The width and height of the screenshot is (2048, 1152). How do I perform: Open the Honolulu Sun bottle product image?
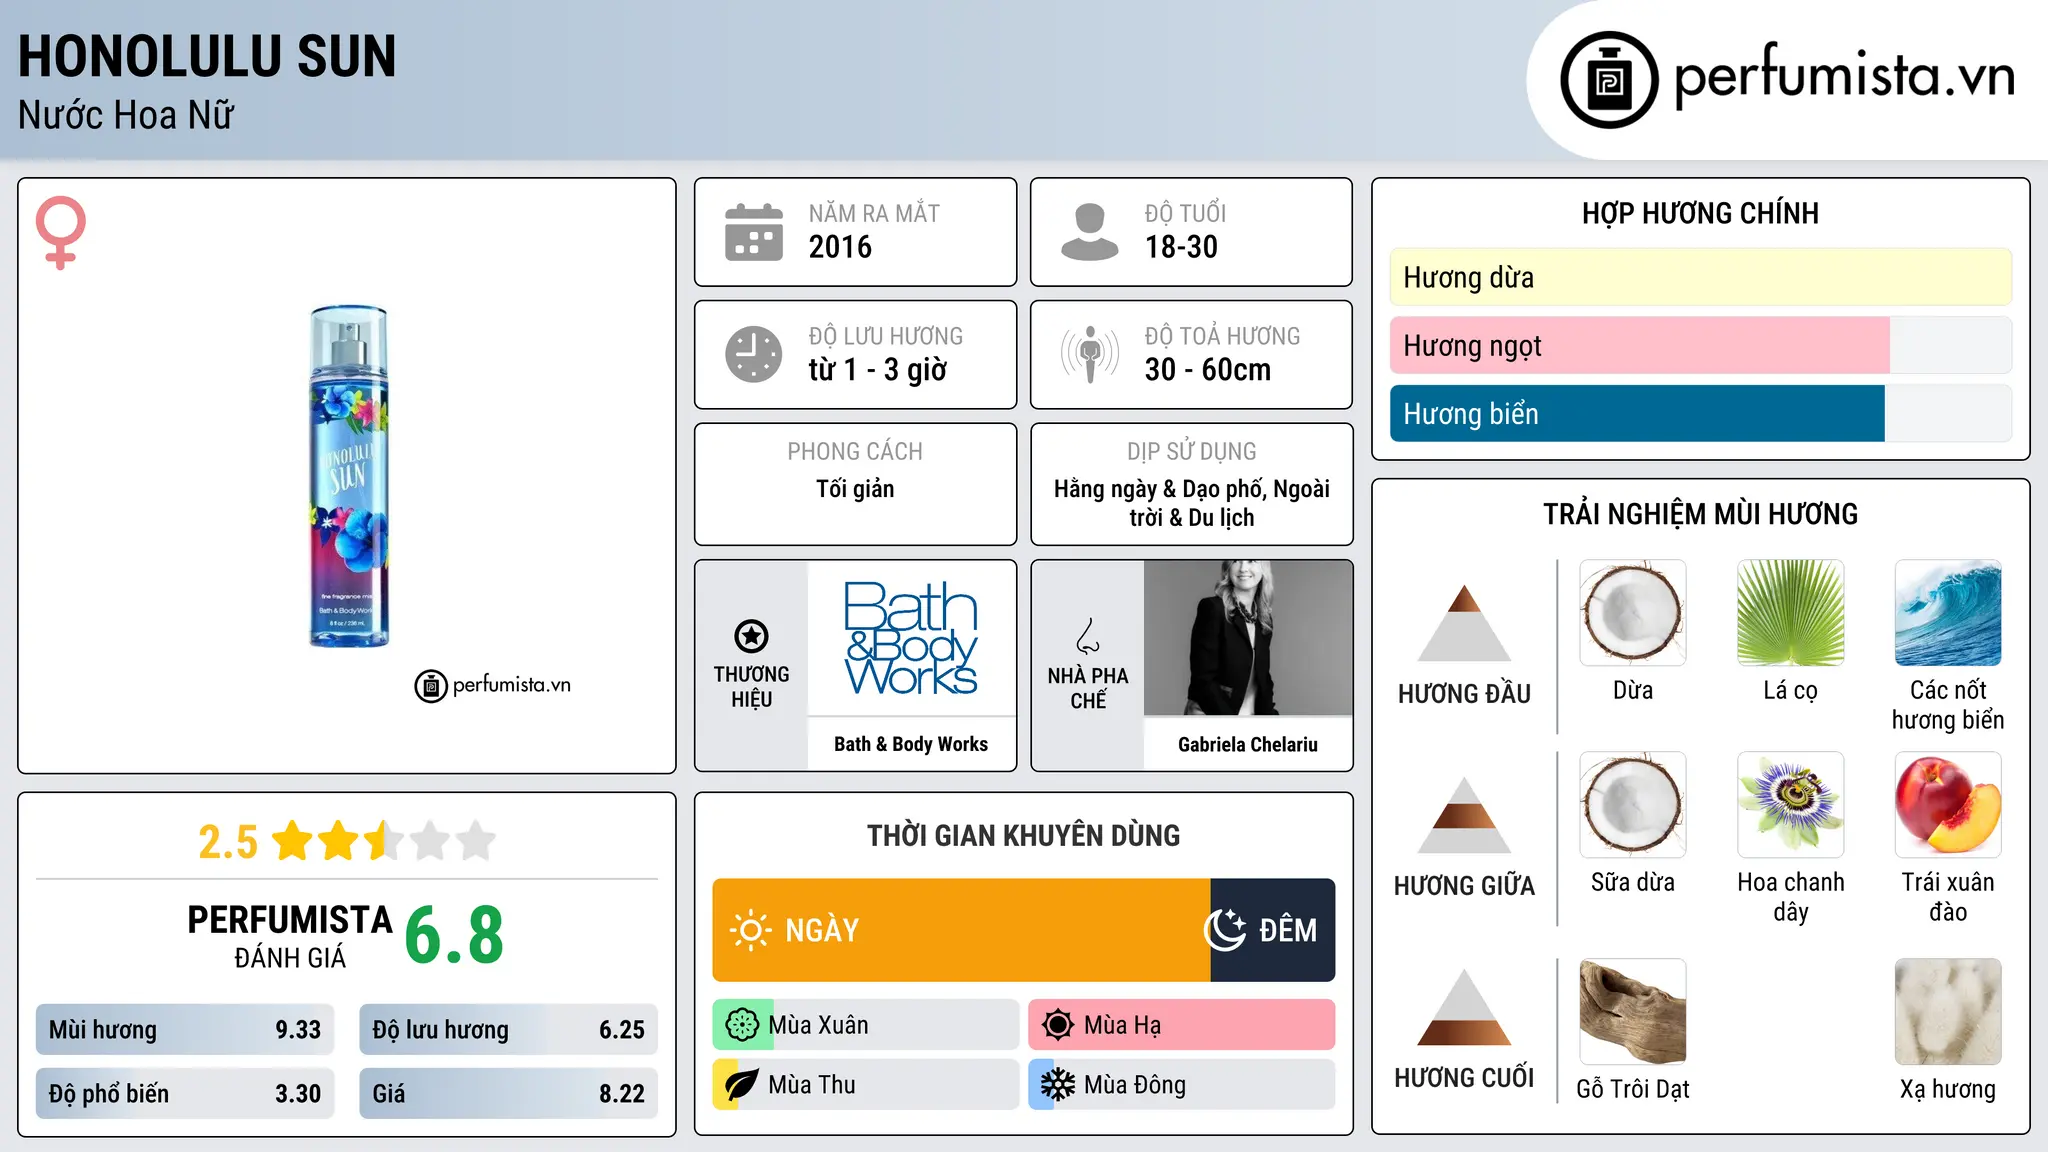point(348,476)
